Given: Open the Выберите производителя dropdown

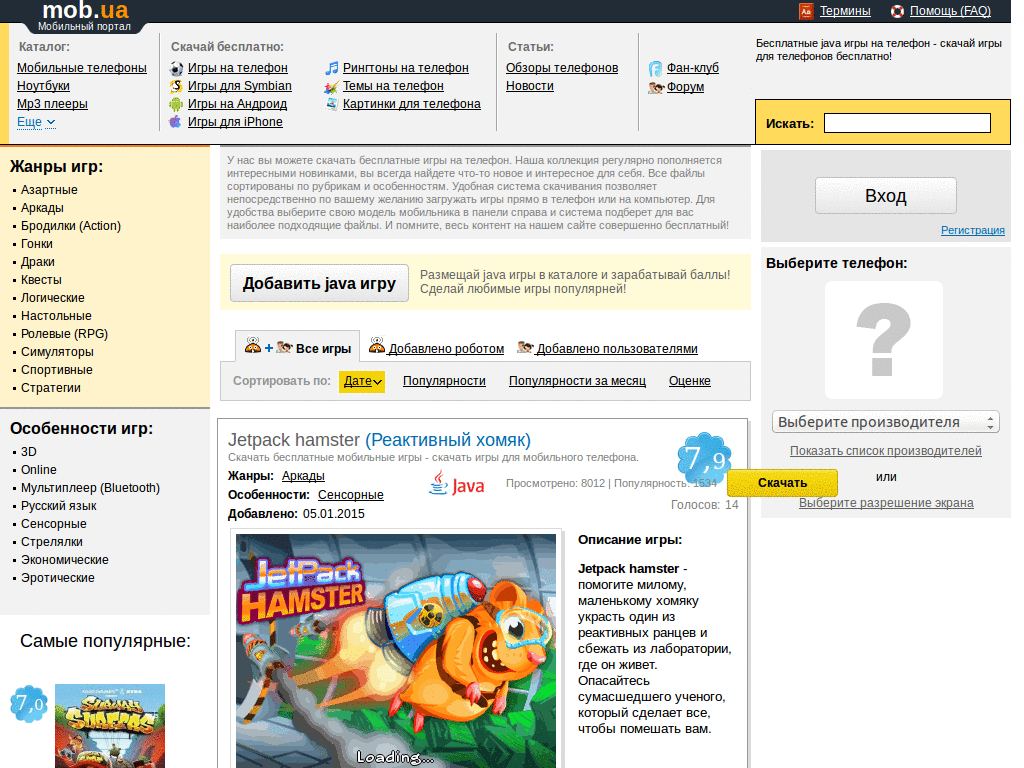Looking at the screenshot, I should coord(886,422).
